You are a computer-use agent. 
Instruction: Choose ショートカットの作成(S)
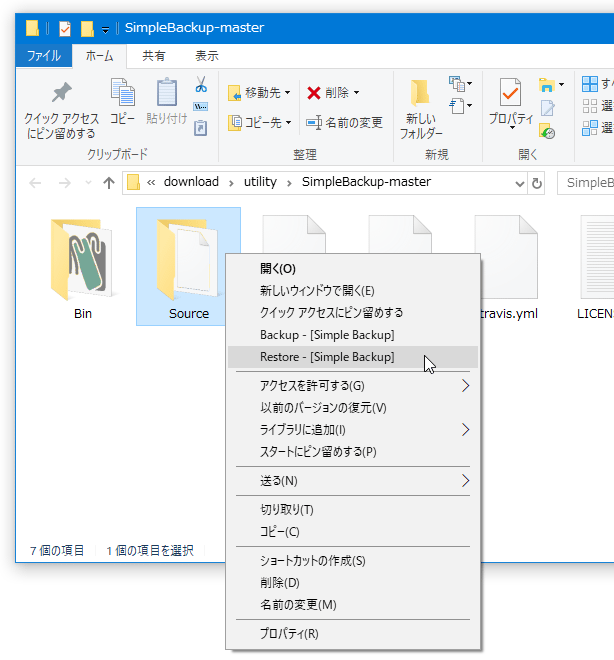pyautogui.click(x=353, y=561)
